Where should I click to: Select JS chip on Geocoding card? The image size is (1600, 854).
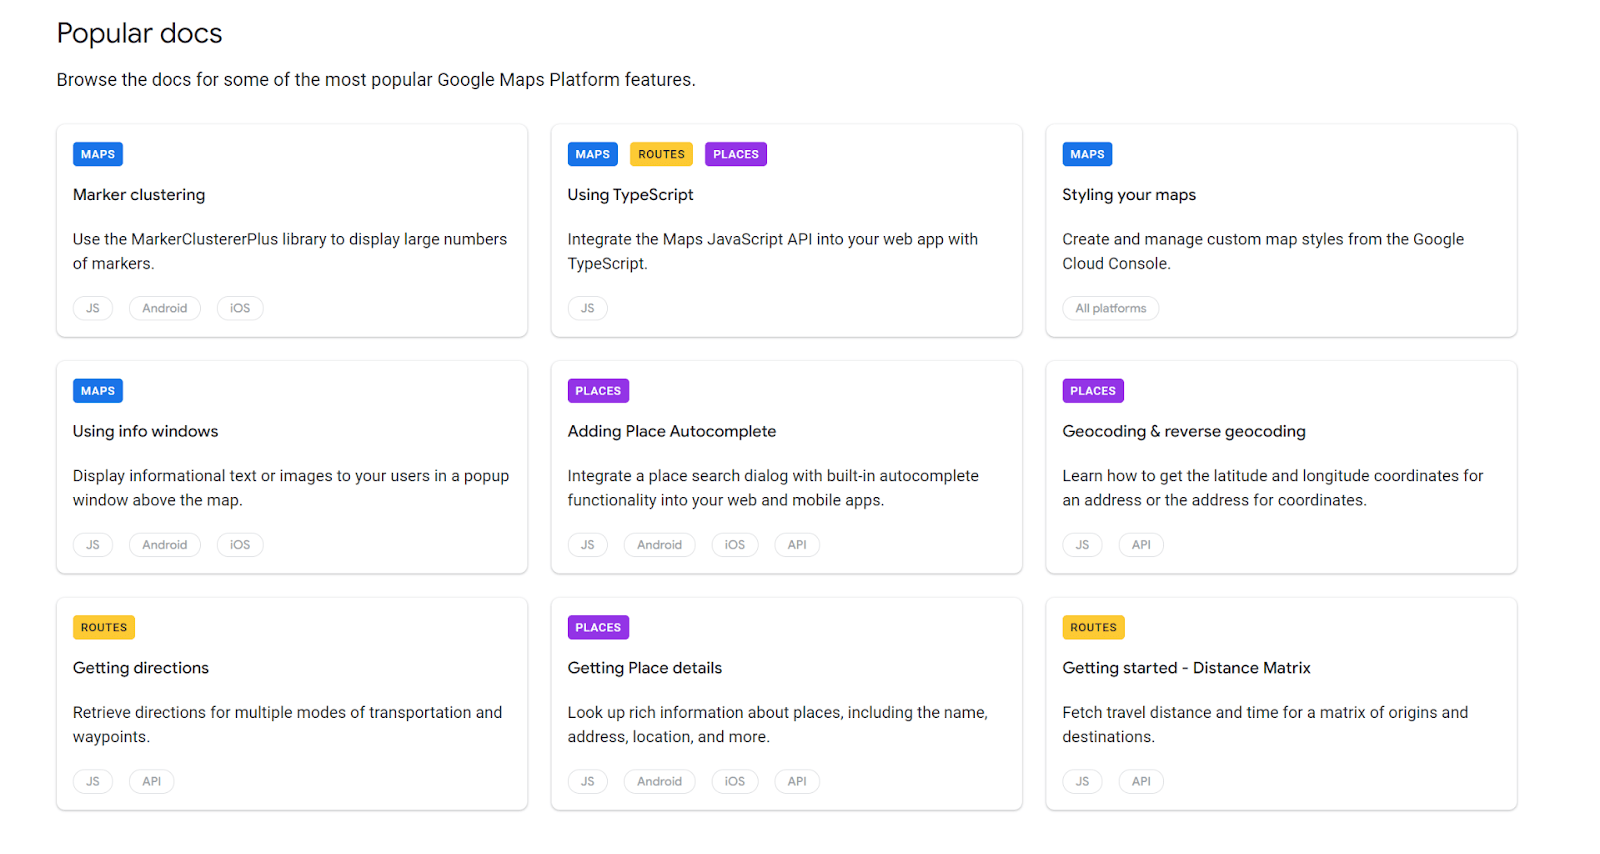(1082, 545)
